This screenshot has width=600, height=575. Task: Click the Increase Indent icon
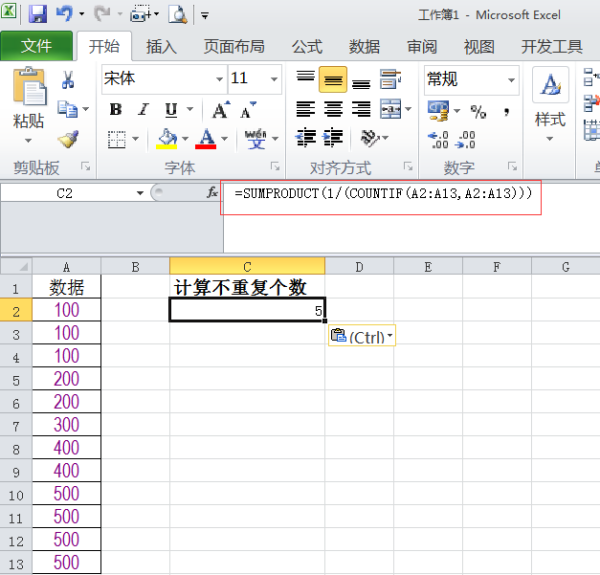click(333, 138)
